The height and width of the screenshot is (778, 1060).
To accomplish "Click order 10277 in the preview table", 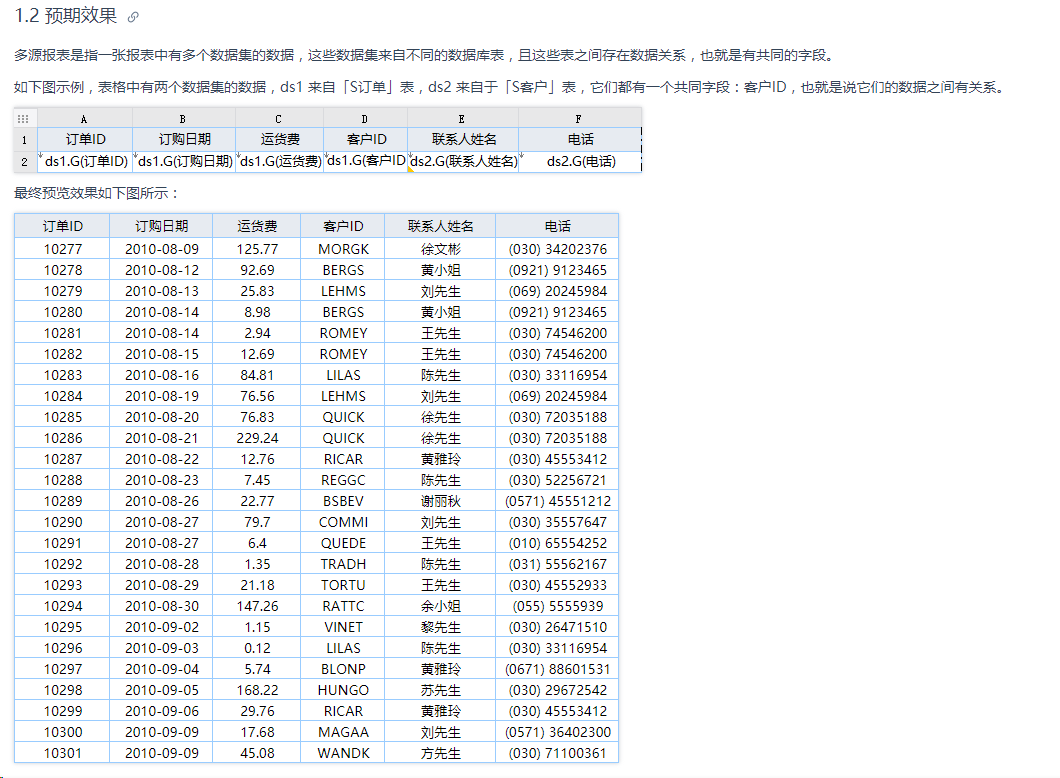I will [x=62, y=249].
